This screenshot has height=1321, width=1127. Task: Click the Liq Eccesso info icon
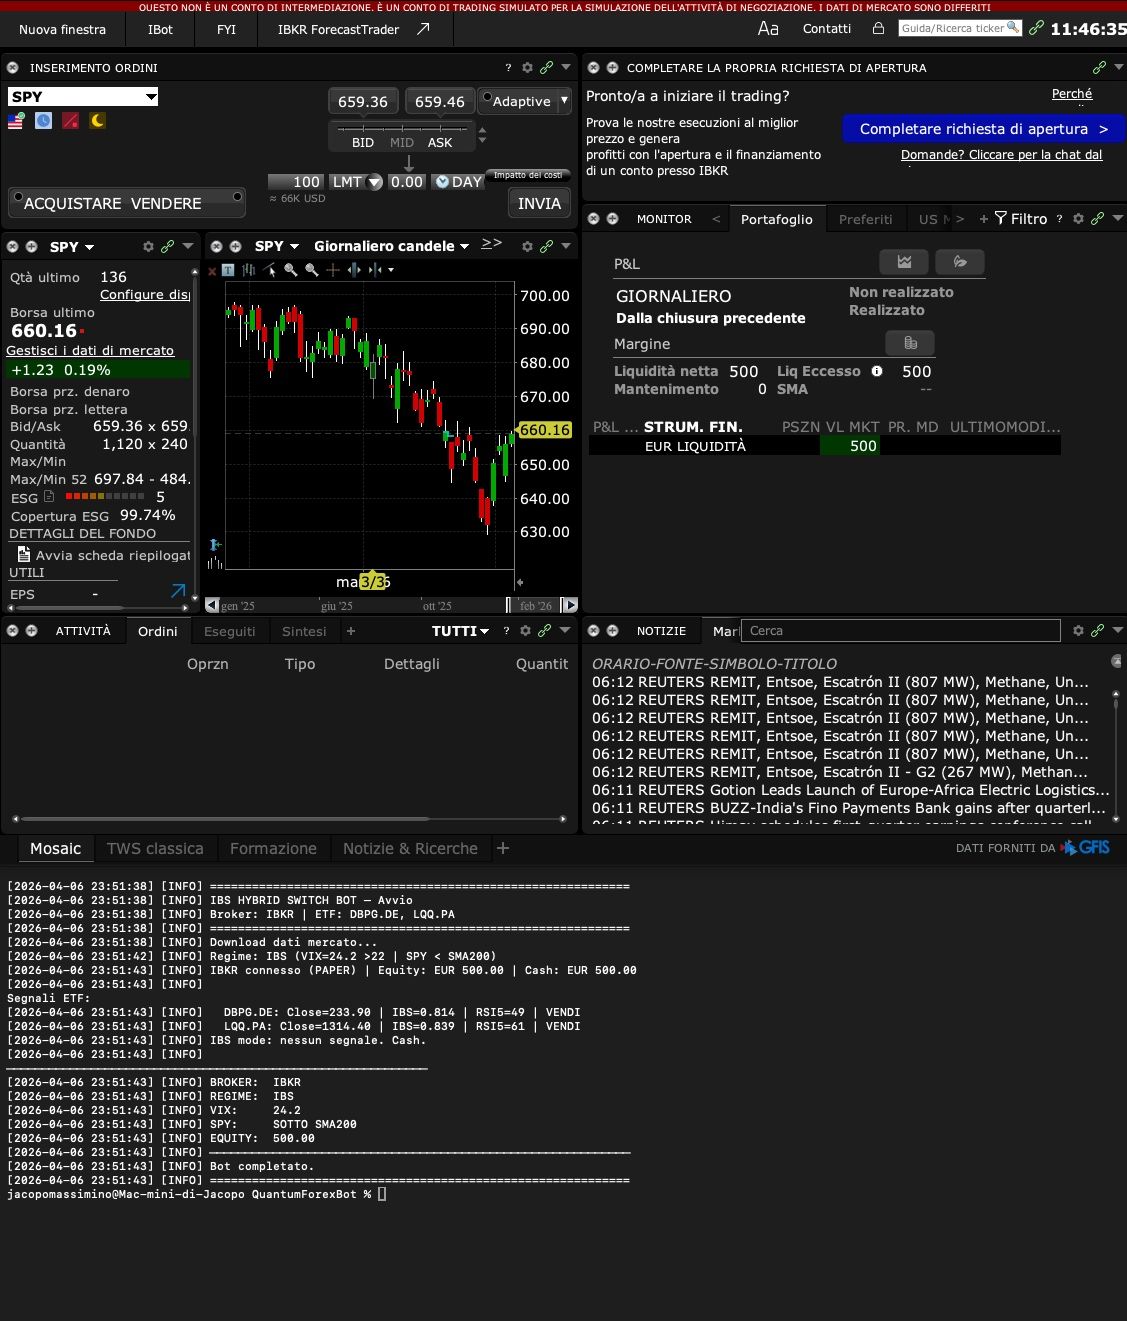pos(877,371)
